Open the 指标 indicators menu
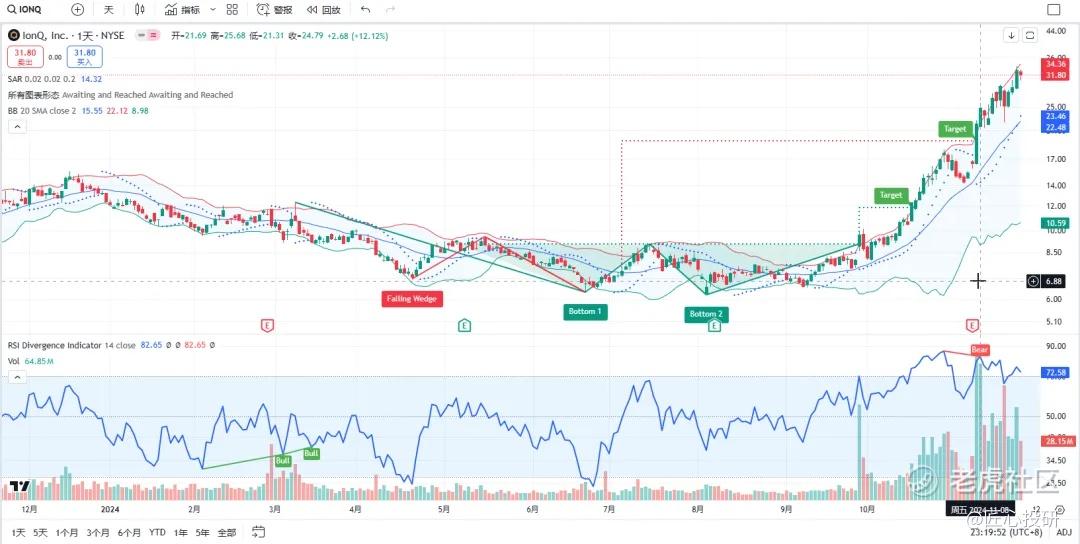 [x=183, y=10]
